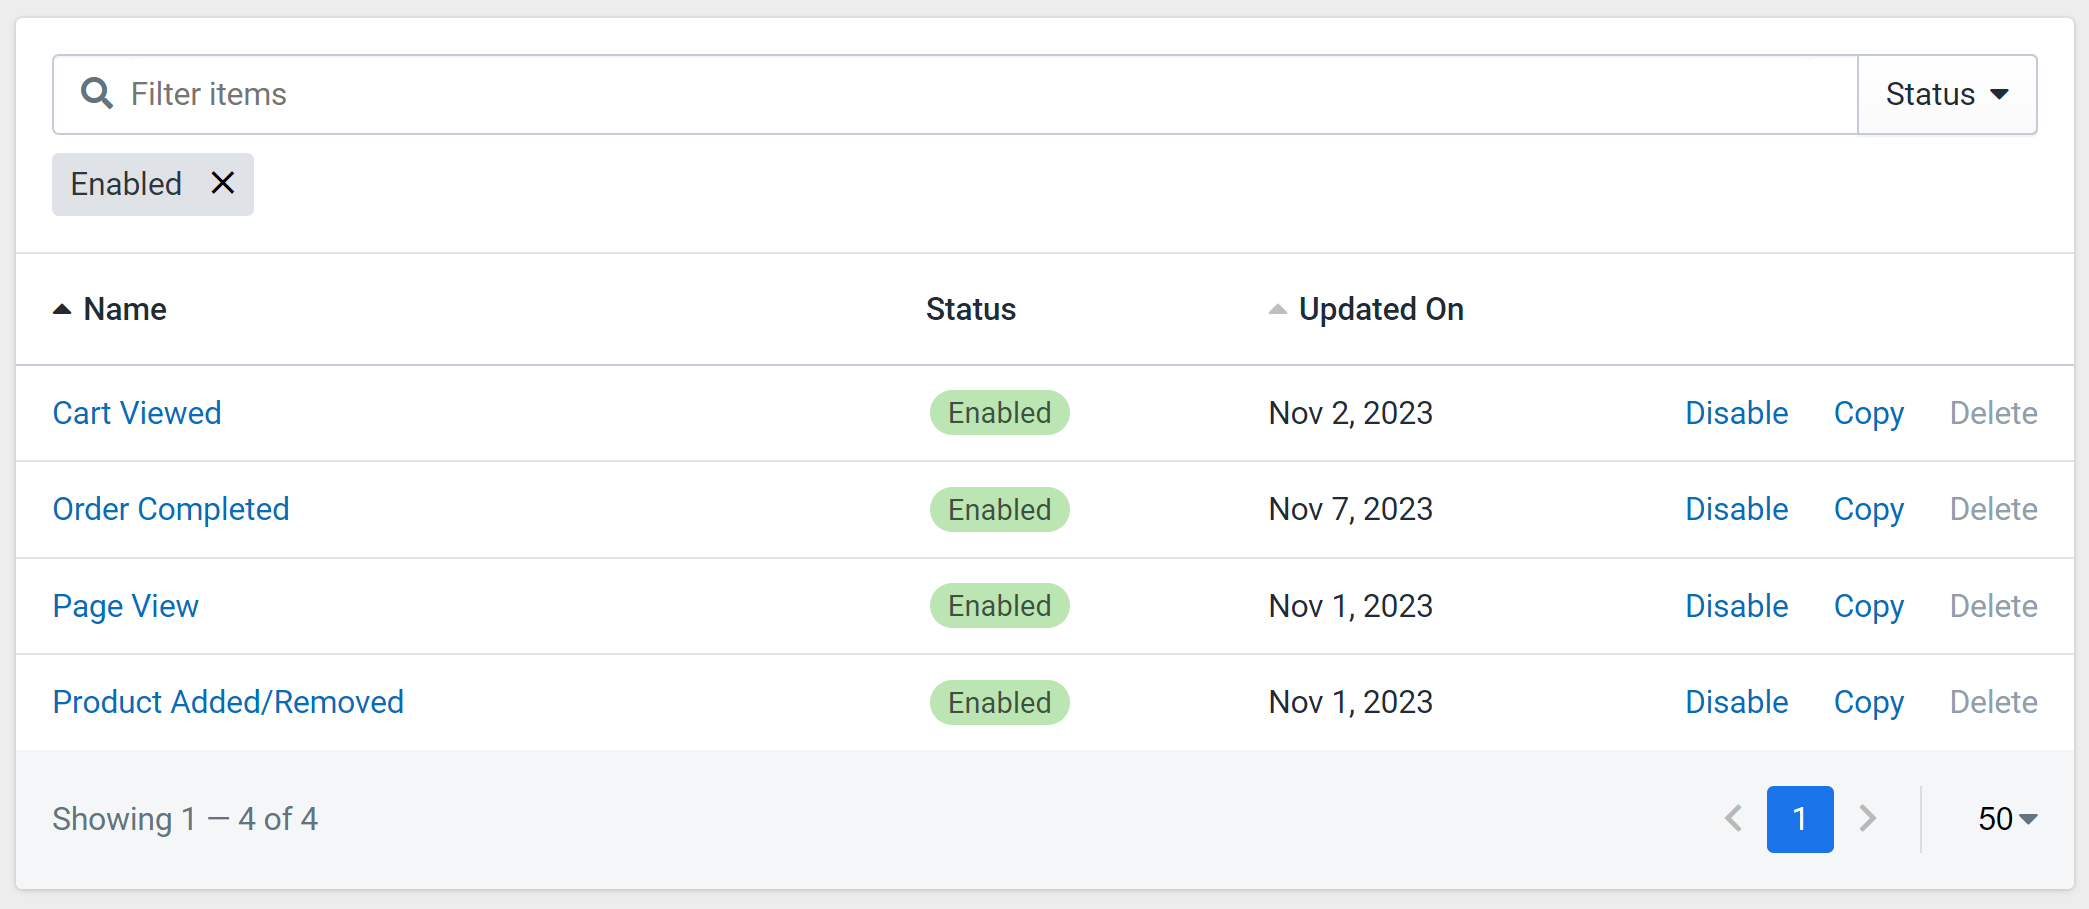Focus the Filter items search field
2089x909 pixels.
click(x=955, y=94)
